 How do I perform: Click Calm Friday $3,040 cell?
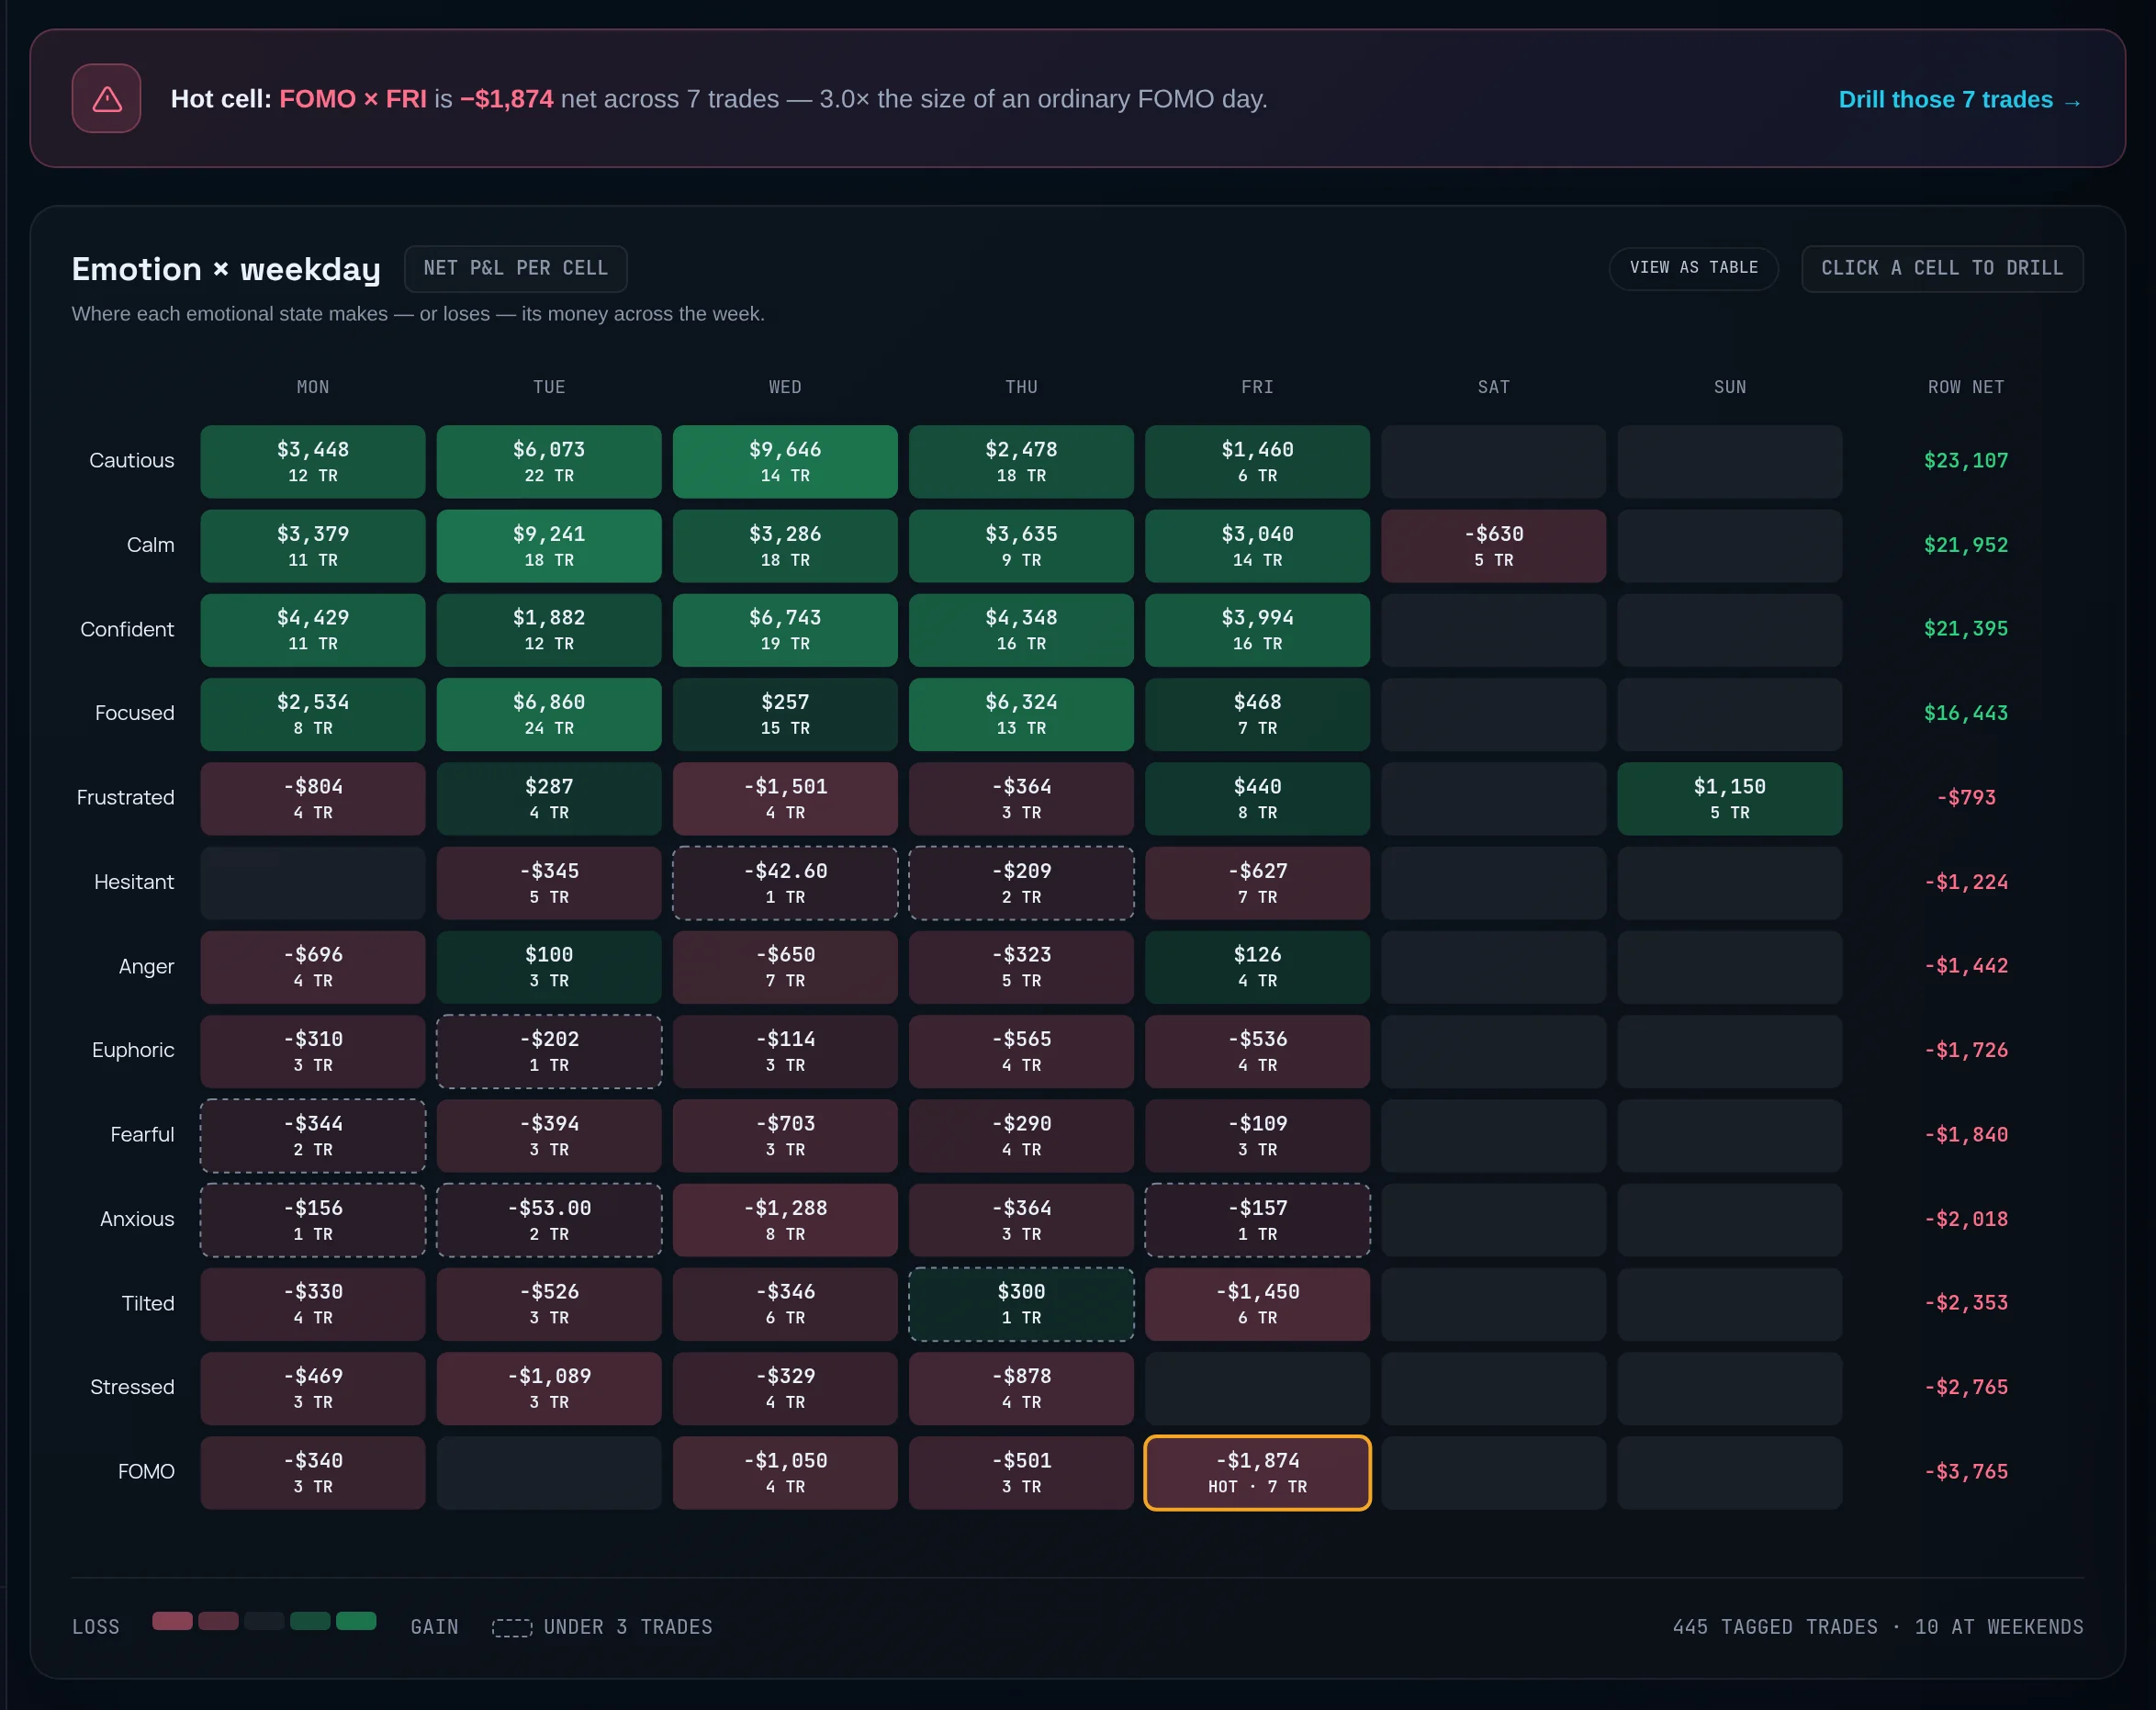click(1257, 546)
